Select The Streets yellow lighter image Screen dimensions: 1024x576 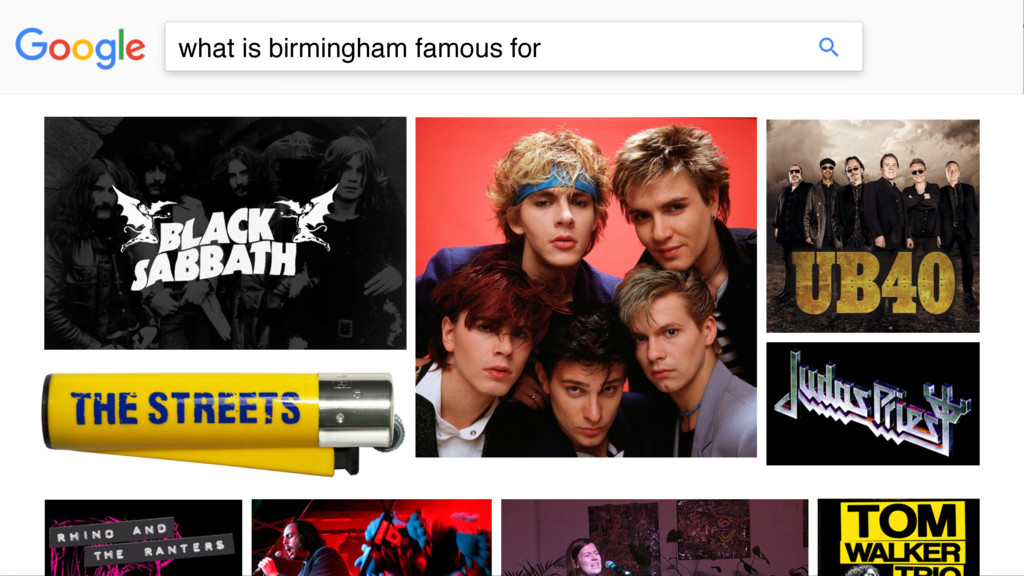point(223,423)
